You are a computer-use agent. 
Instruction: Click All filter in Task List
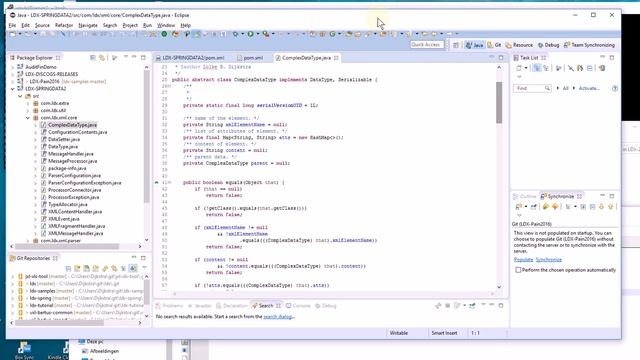[565, 88]
